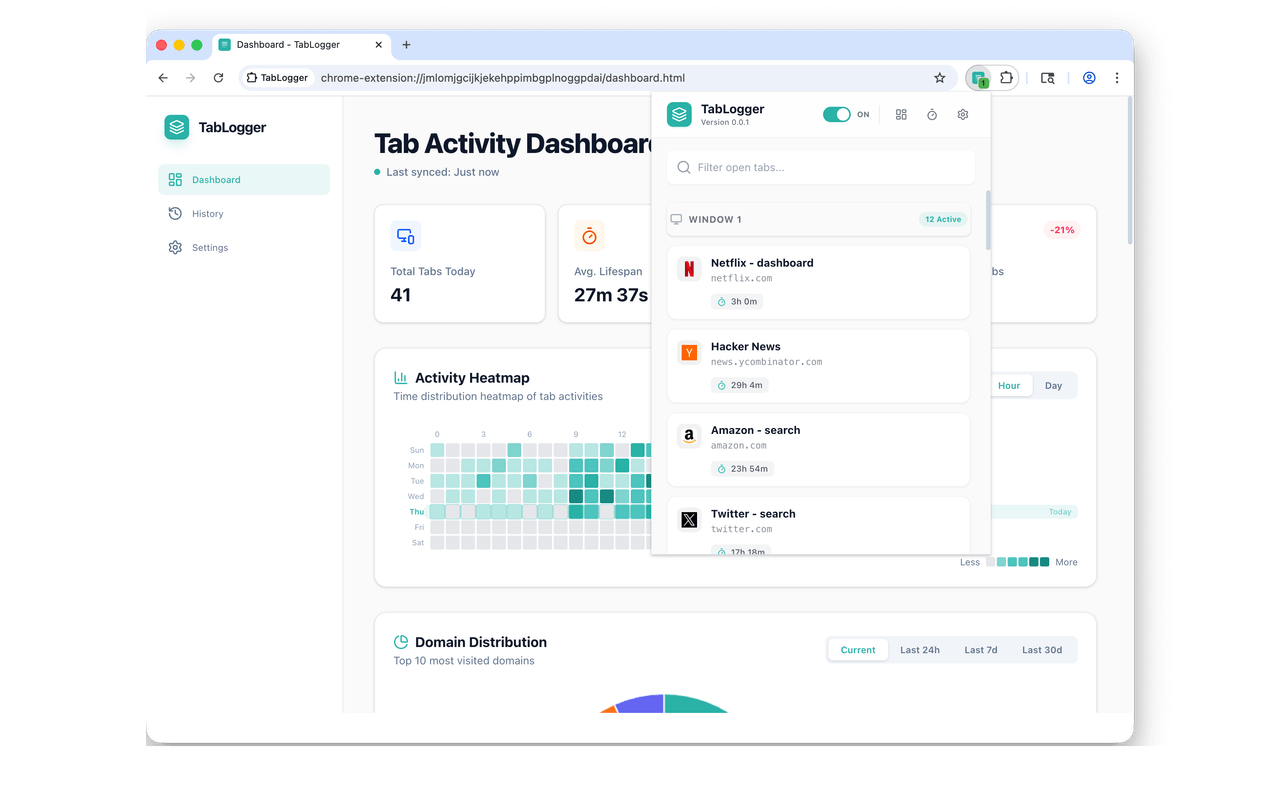Open dashboard grid icon in TabLogger popup
1280x800 pixels.
tap(901, 115)
